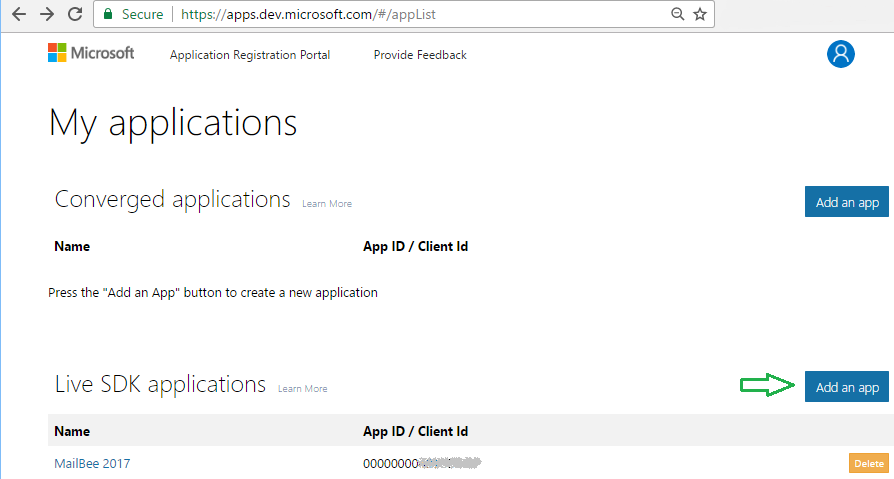Click App ID / Client Id header in Converged table

pyautogui.click(x=416, y=246)
